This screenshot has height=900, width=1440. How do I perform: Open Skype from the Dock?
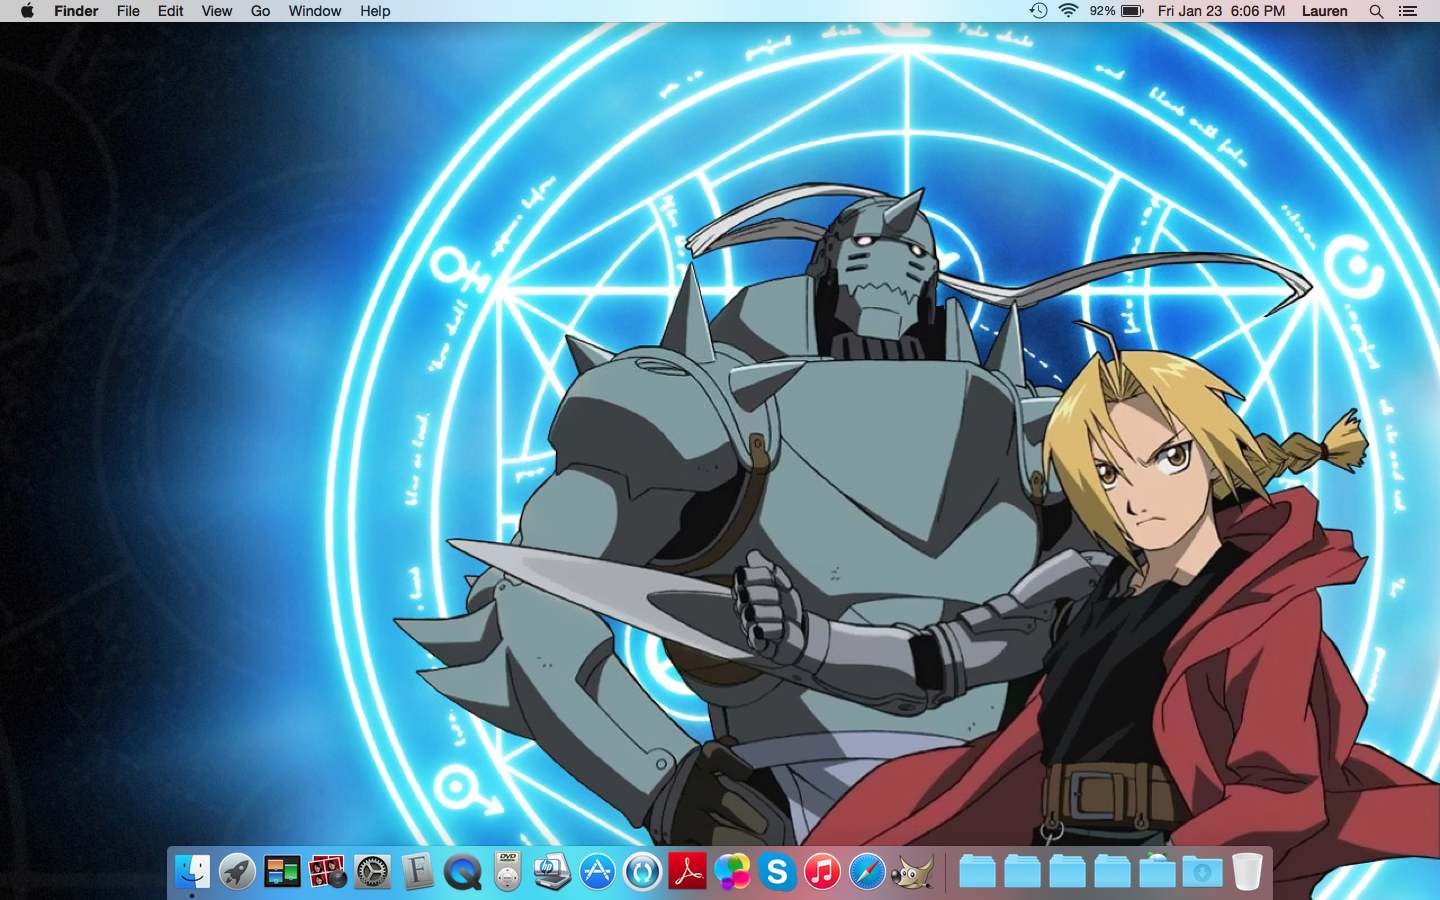pos(777,872)
